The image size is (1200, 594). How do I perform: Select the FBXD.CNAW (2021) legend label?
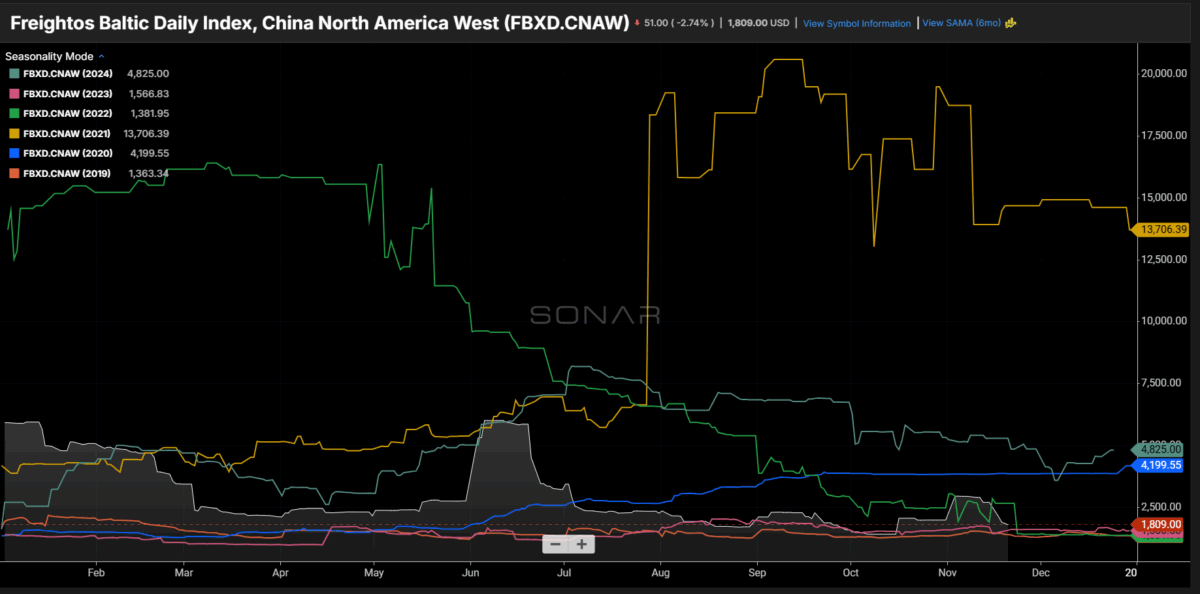pos(68,133)
